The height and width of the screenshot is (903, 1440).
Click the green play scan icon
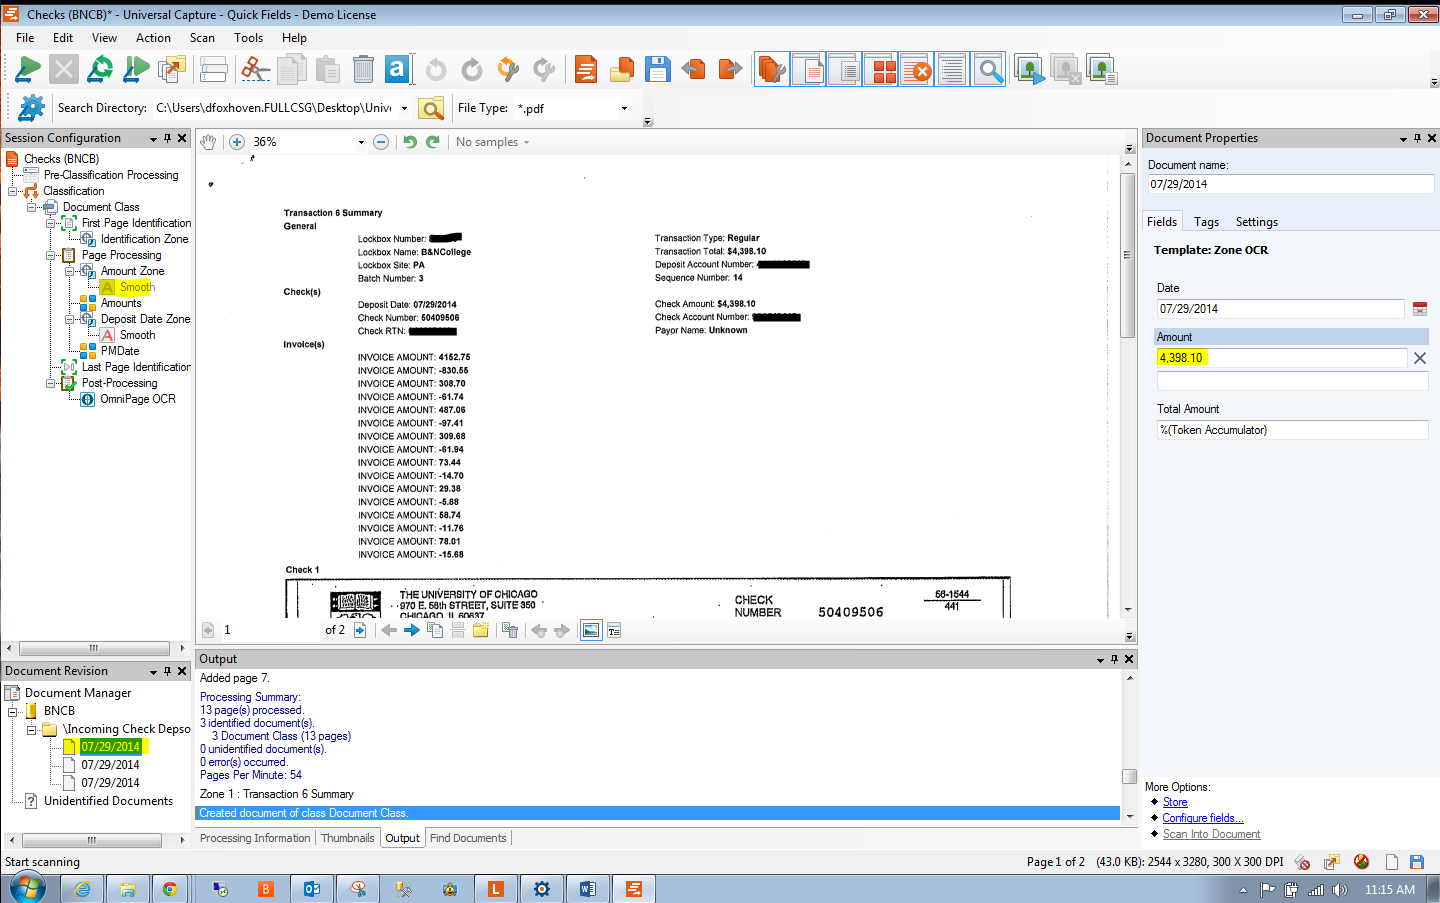pos(28,69)
